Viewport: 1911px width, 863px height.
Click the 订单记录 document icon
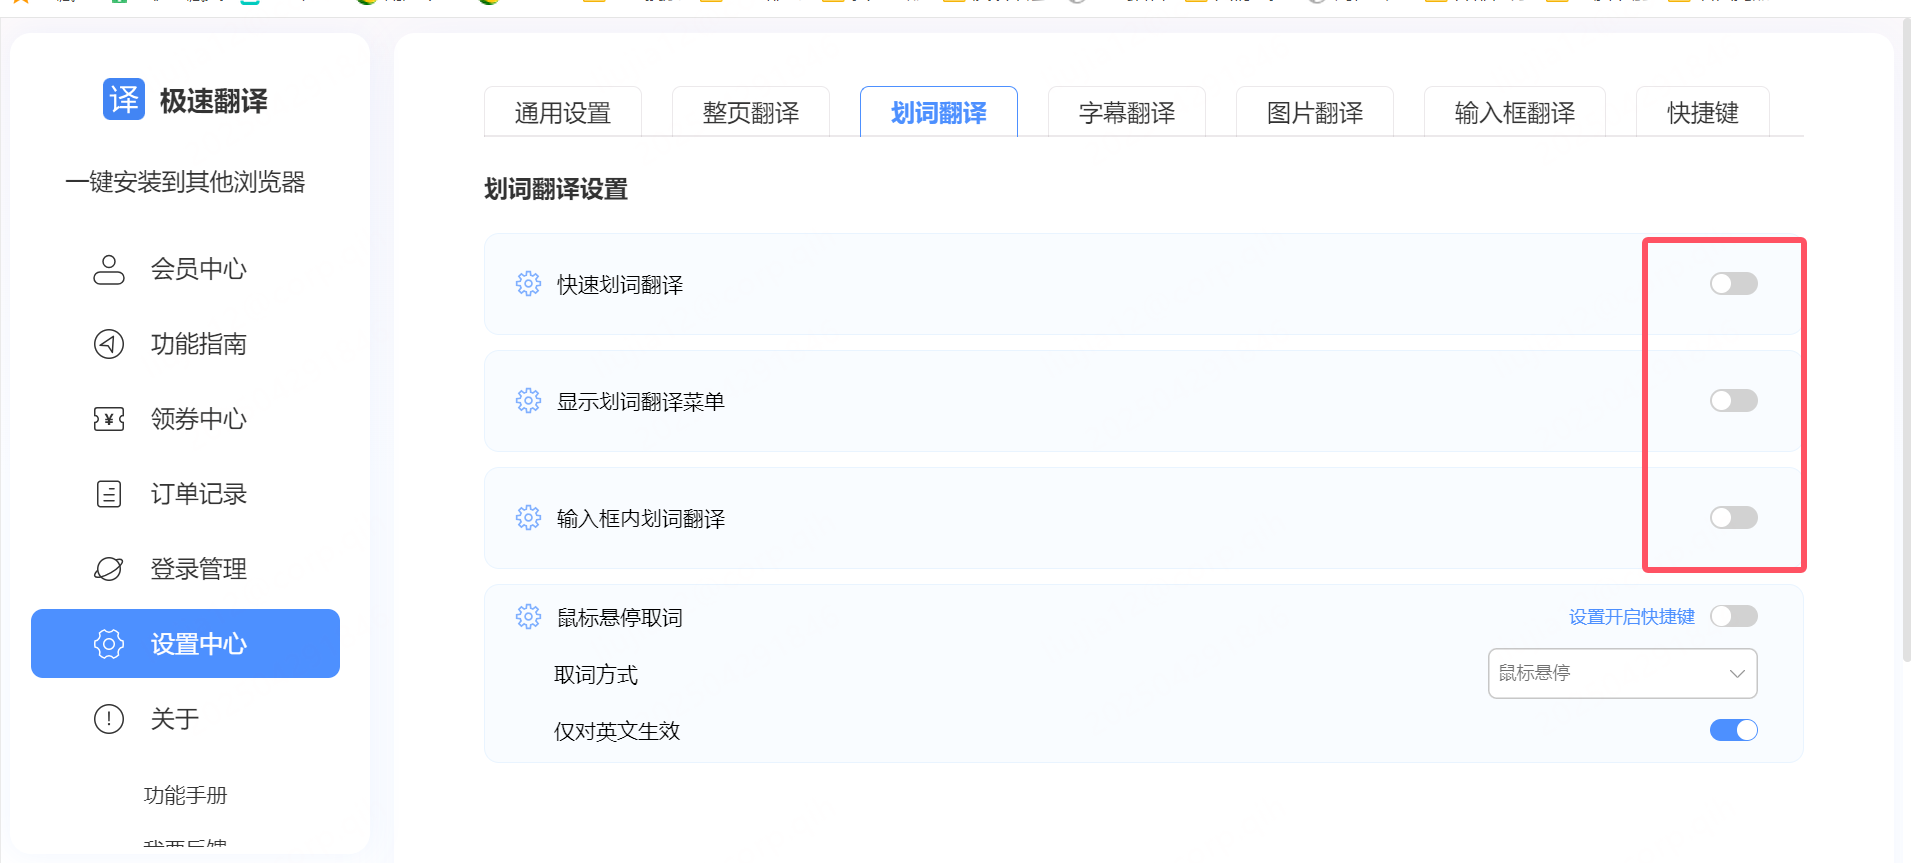pos(109,494)
